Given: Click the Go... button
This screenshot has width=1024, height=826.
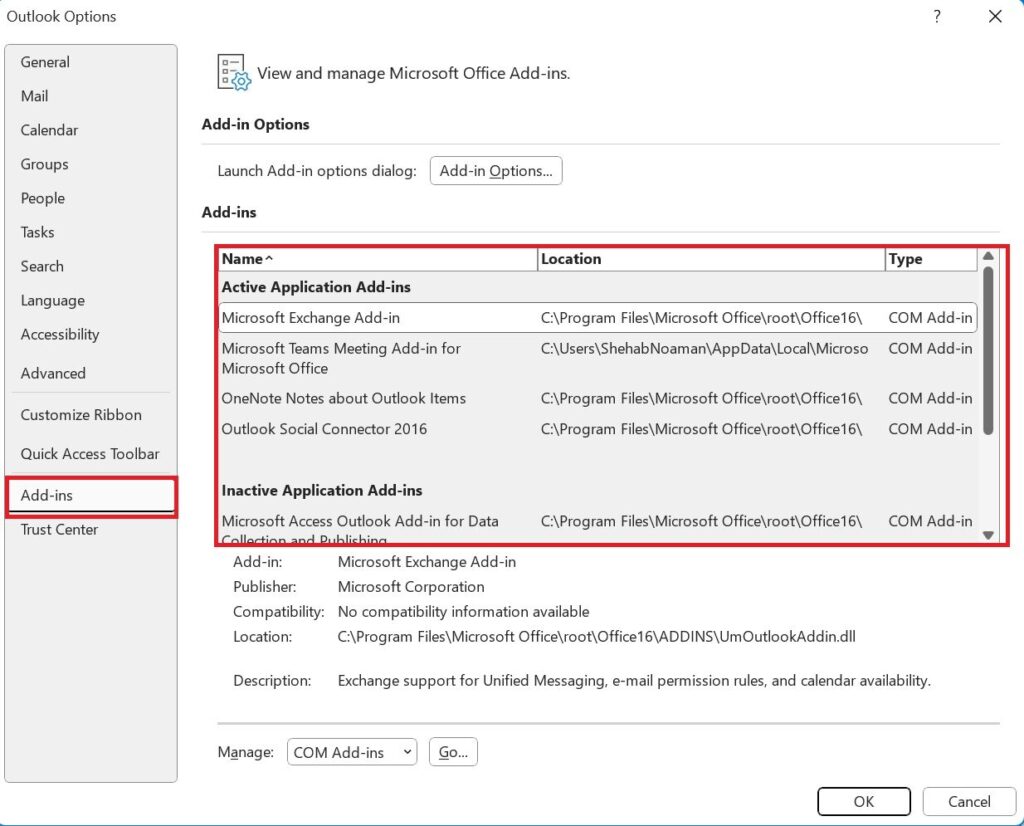Looking at the screenshot, I should click(453, 752).
